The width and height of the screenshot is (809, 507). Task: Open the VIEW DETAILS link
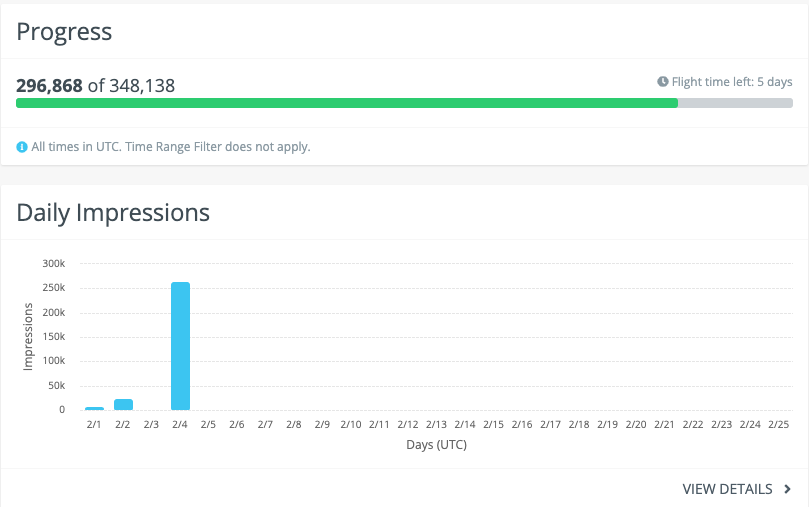[727, 489]
